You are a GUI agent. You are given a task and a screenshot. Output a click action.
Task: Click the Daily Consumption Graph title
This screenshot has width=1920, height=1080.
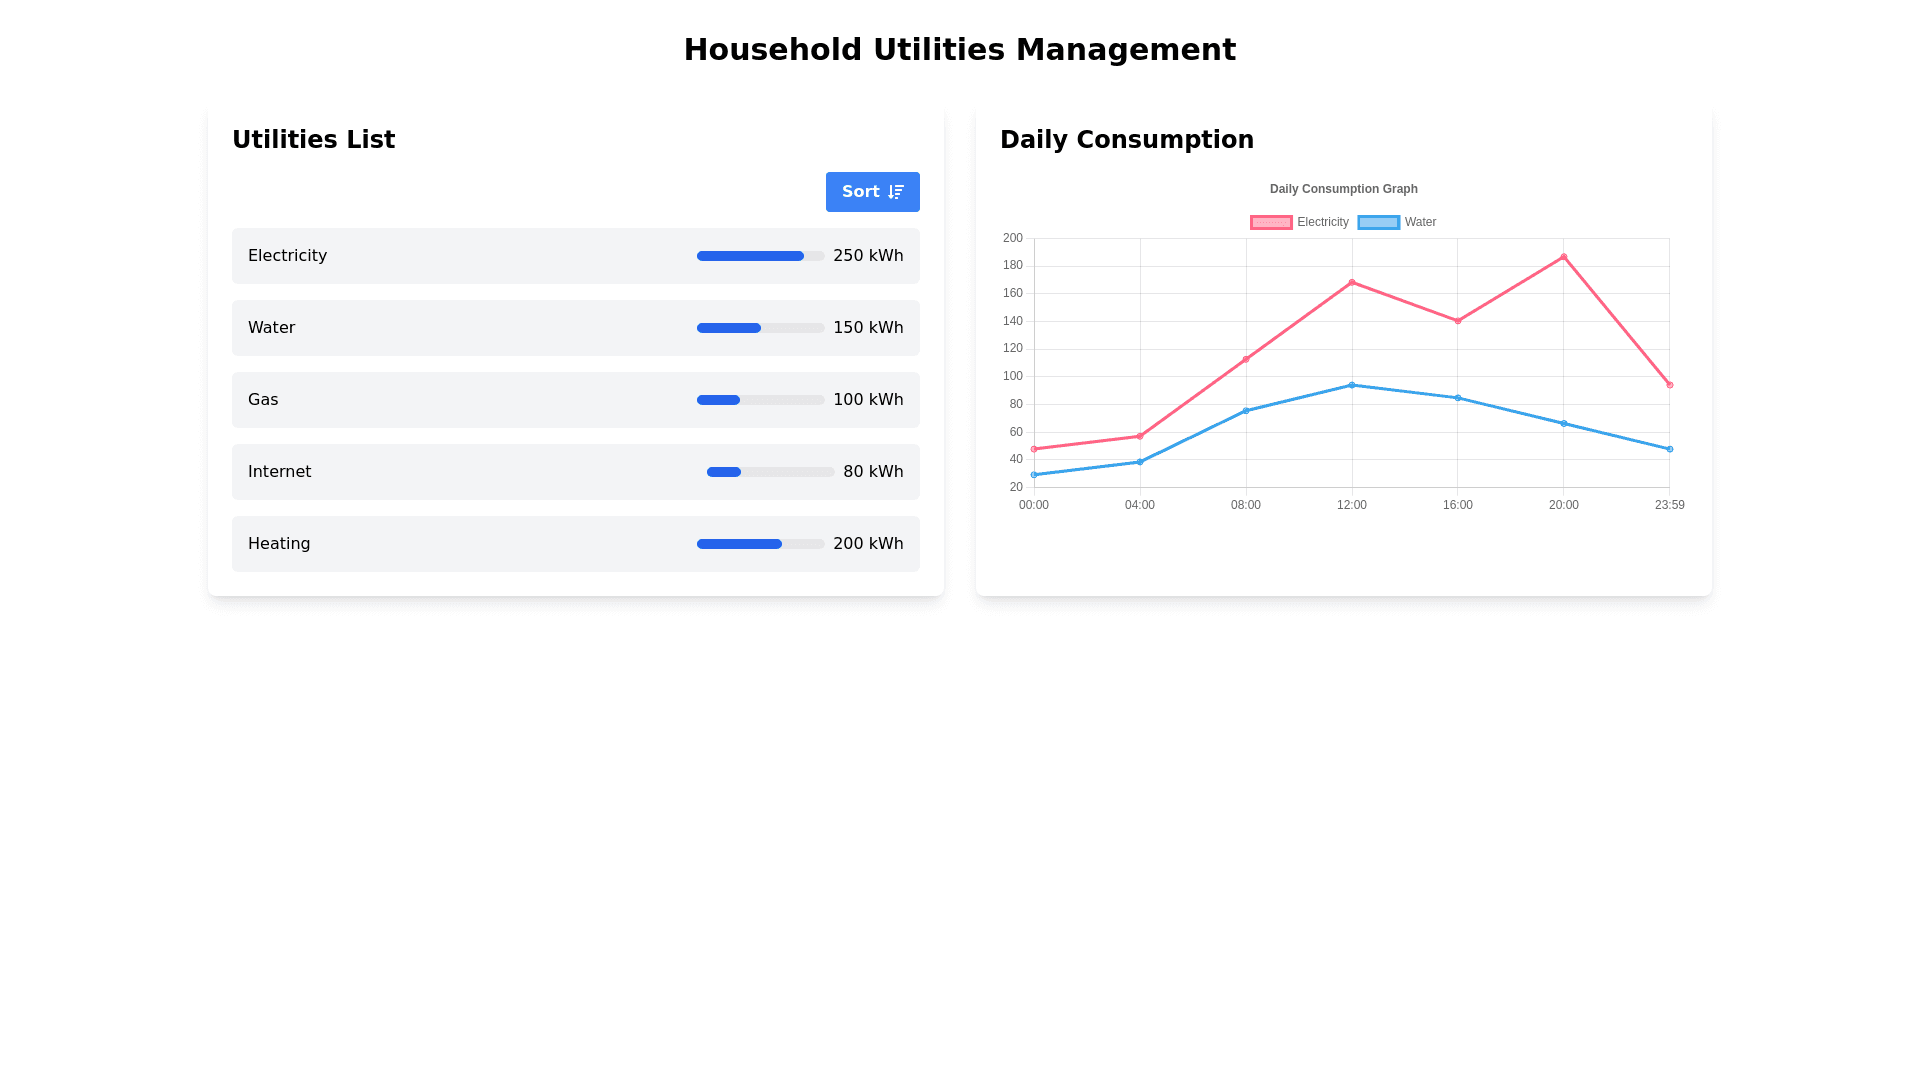coord(1343,189)
